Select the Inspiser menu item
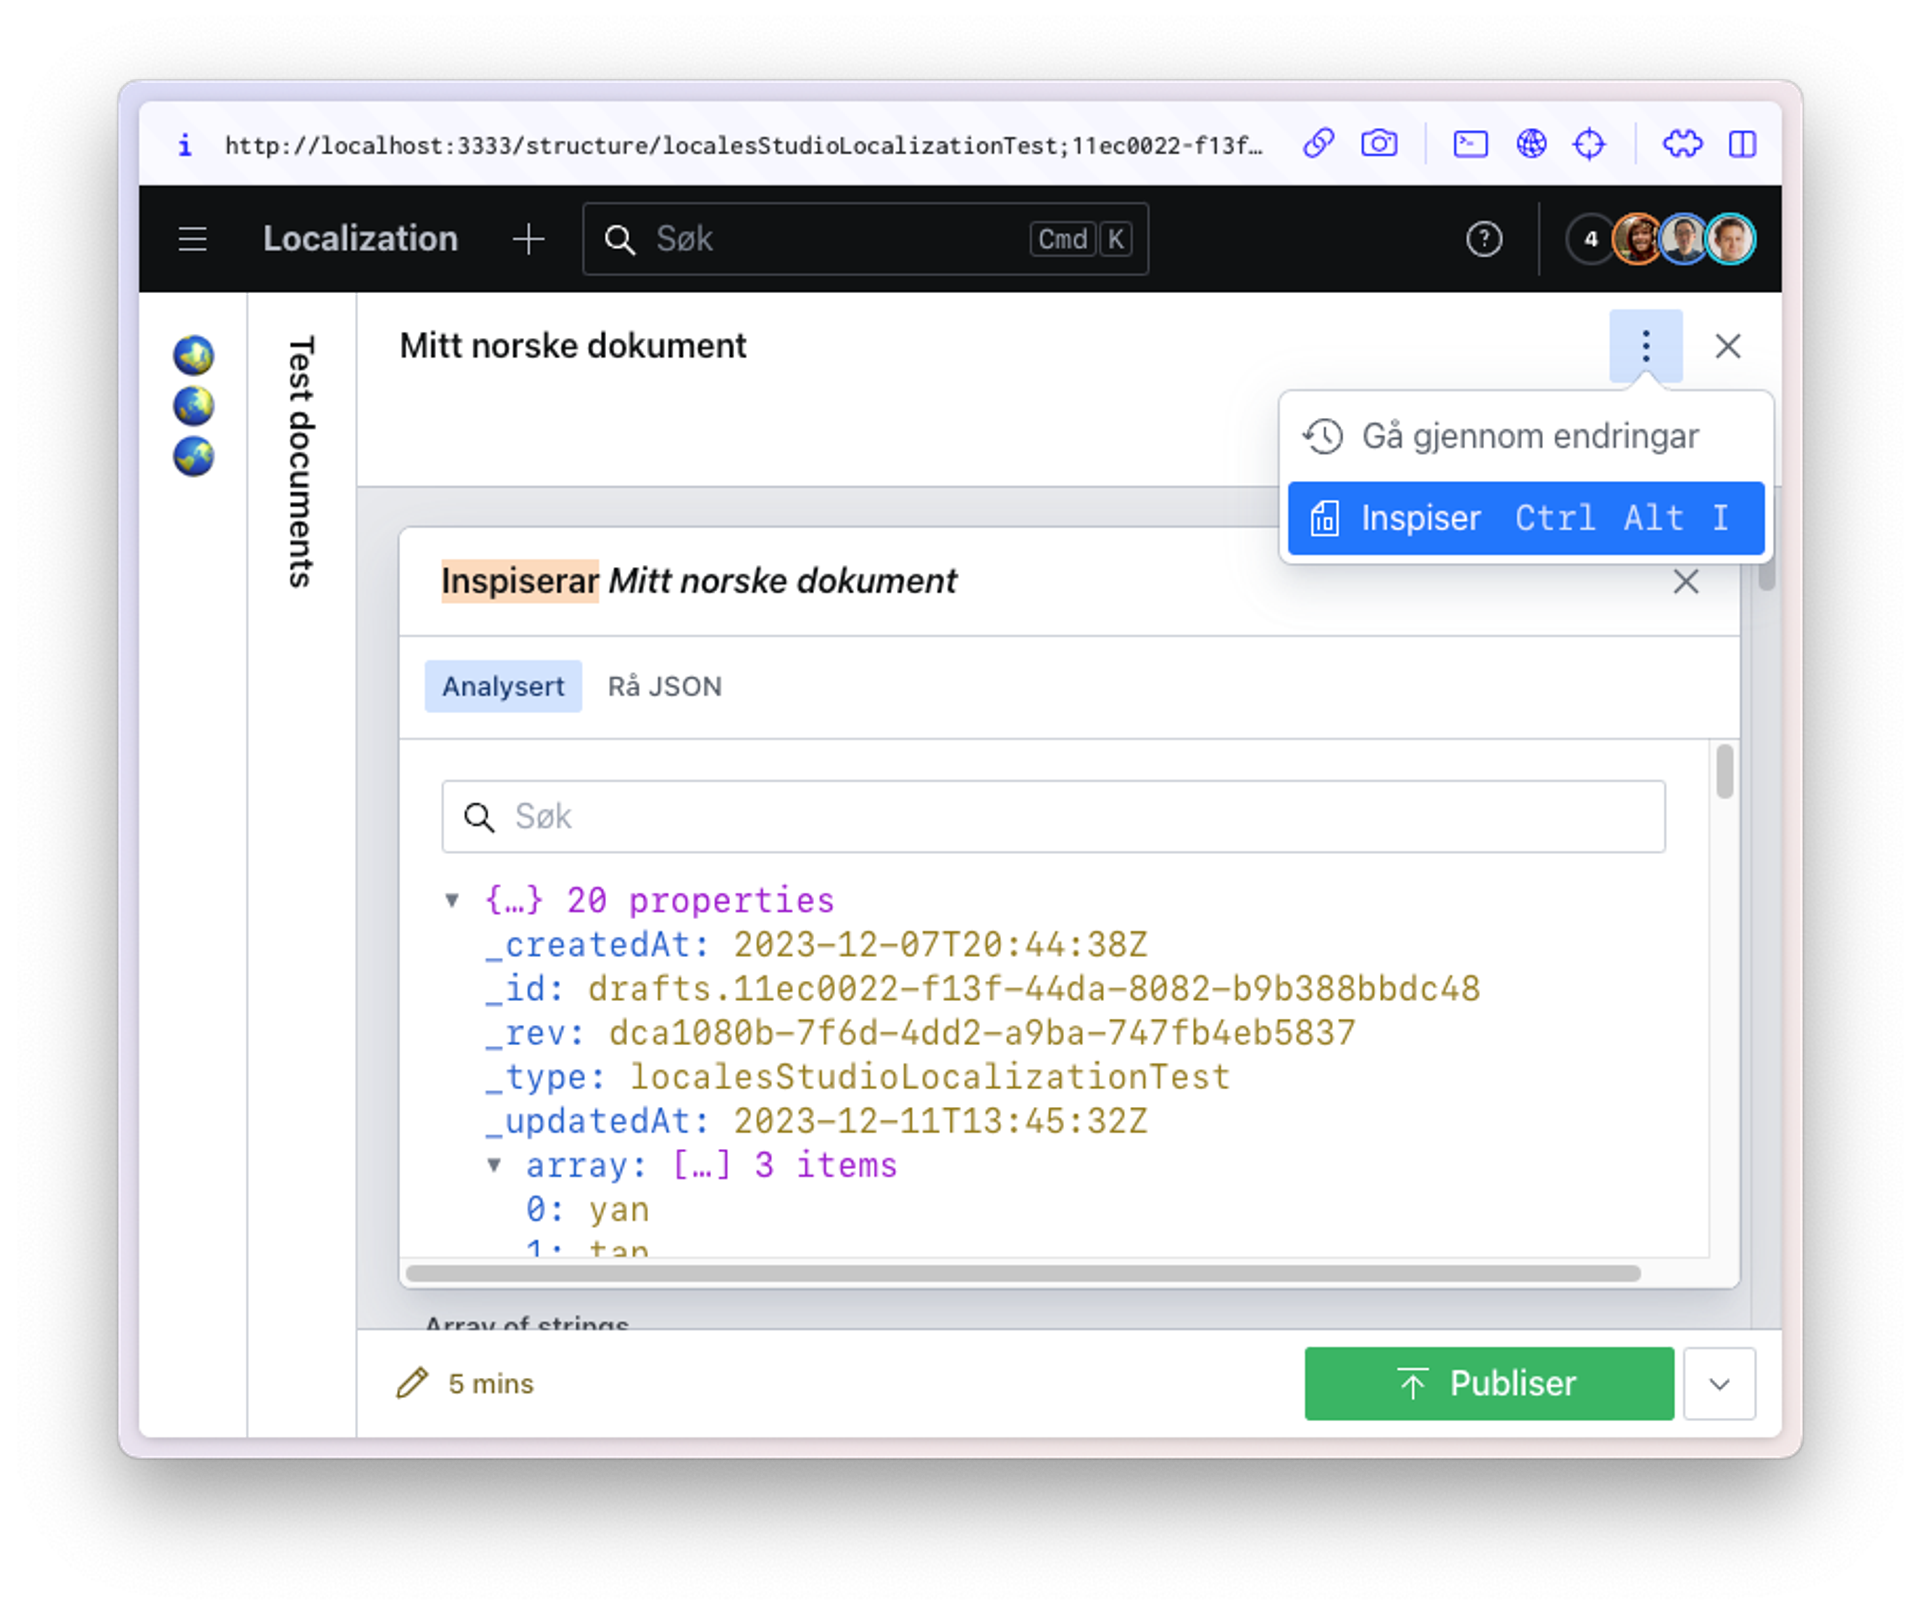 [1526, 518]
